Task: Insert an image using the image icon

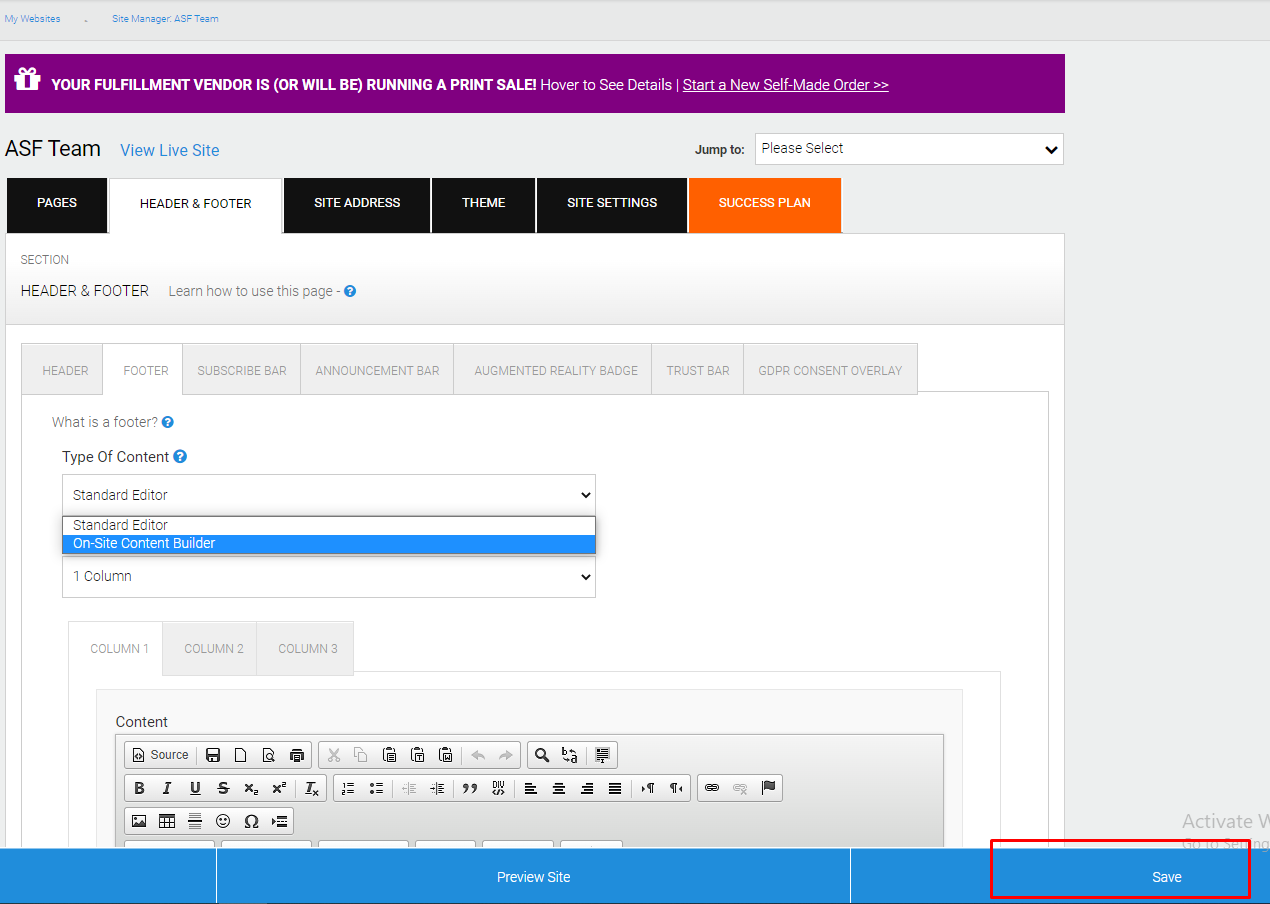Action: [x=139, y=821]
